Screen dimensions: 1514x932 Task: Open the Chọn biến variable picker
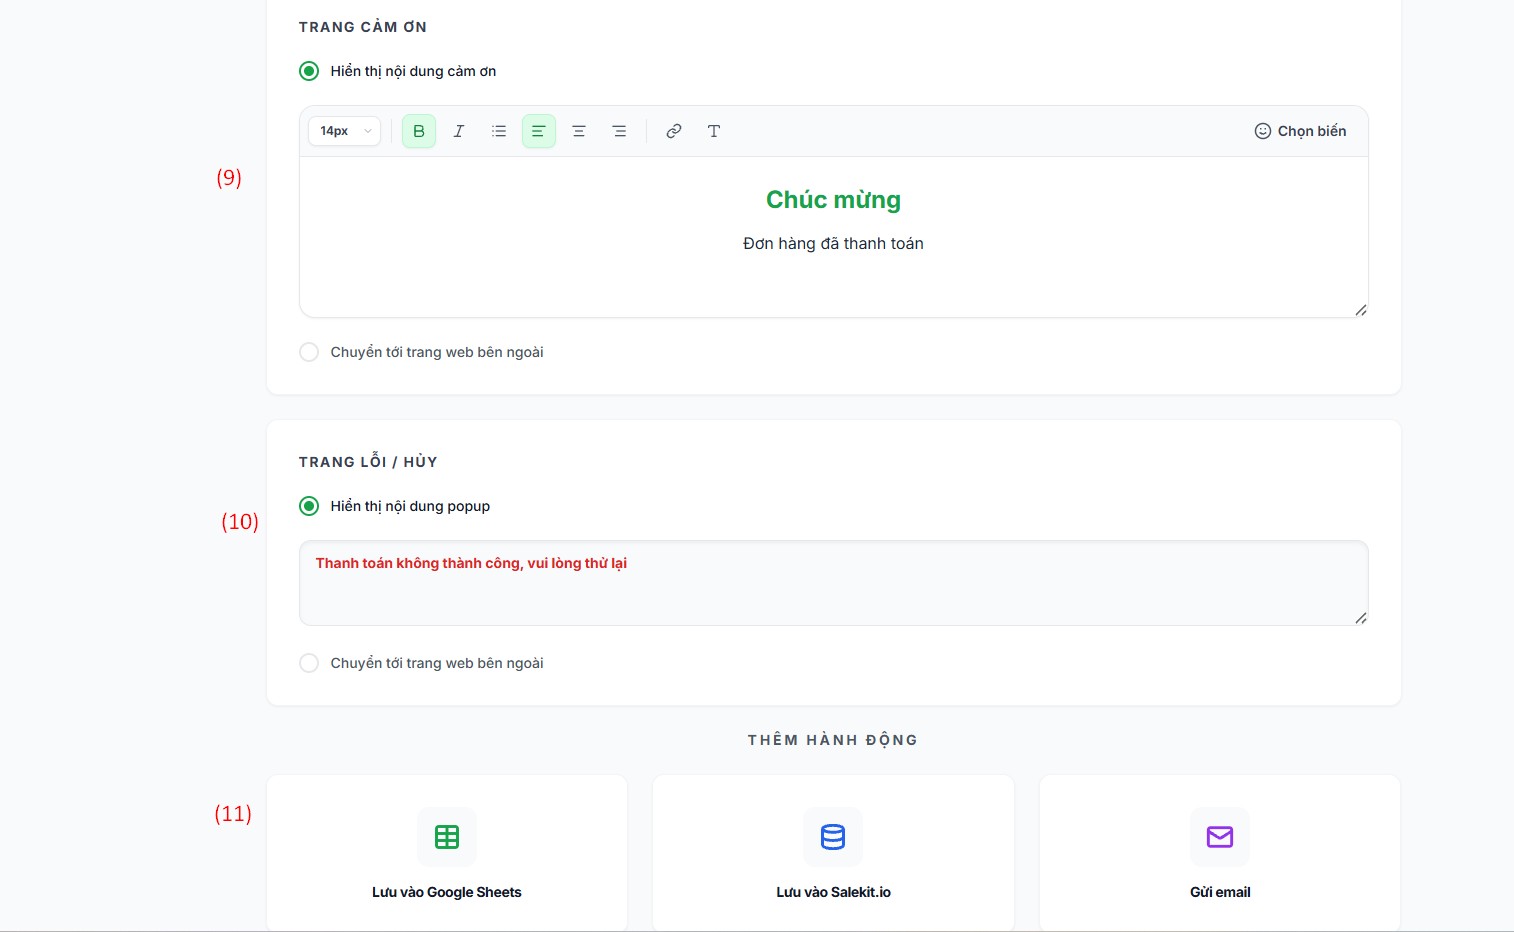(x=1300, y=131)
